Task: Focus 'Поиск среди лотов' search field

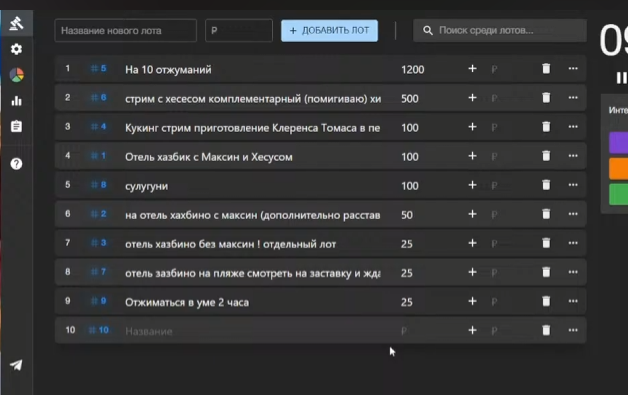Action: tap(500, 30)
